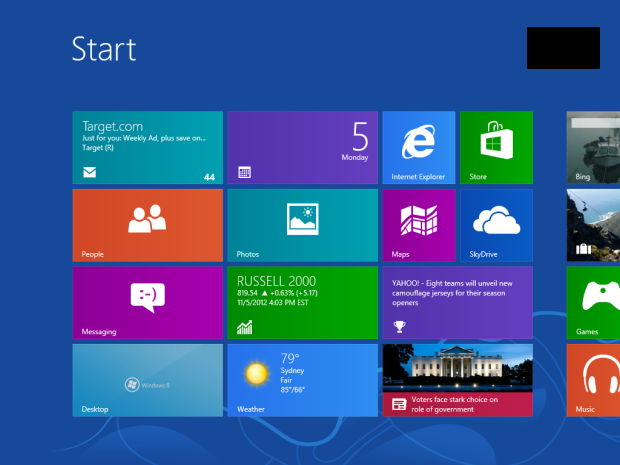Click the '79°' temperature reading
This screenshot has width=620, height=465.
(290, 358)
